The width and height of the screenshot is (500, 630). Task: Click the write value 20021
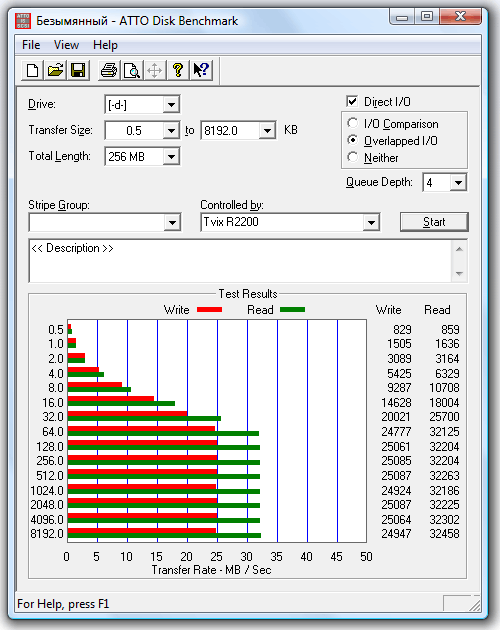[396, 417]
